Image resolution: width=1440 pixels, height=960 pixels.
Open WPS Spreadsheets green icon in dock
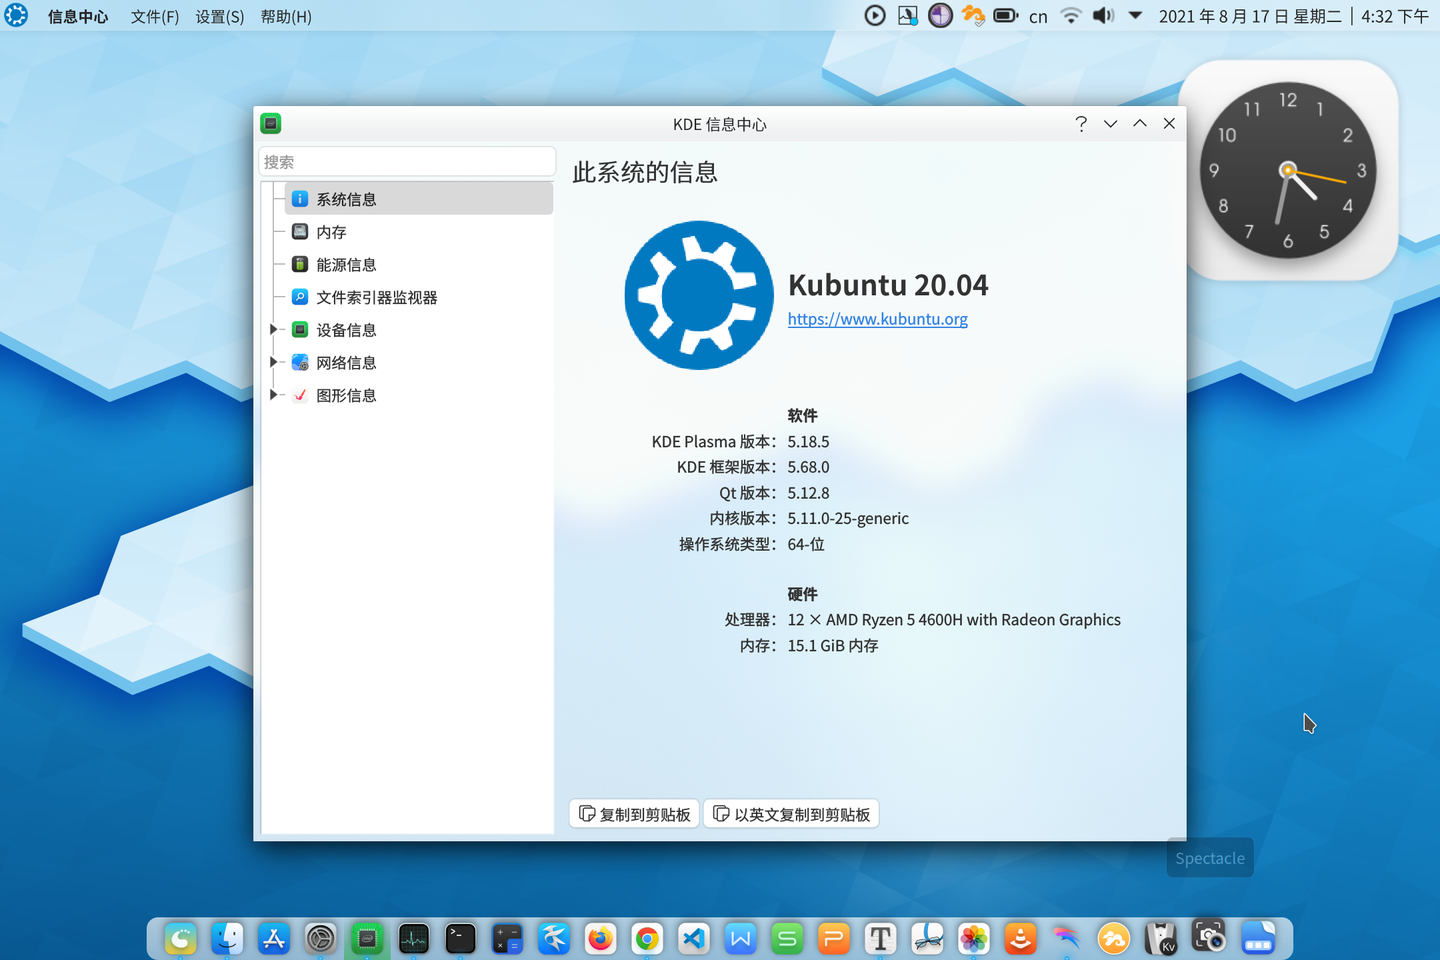787,938
